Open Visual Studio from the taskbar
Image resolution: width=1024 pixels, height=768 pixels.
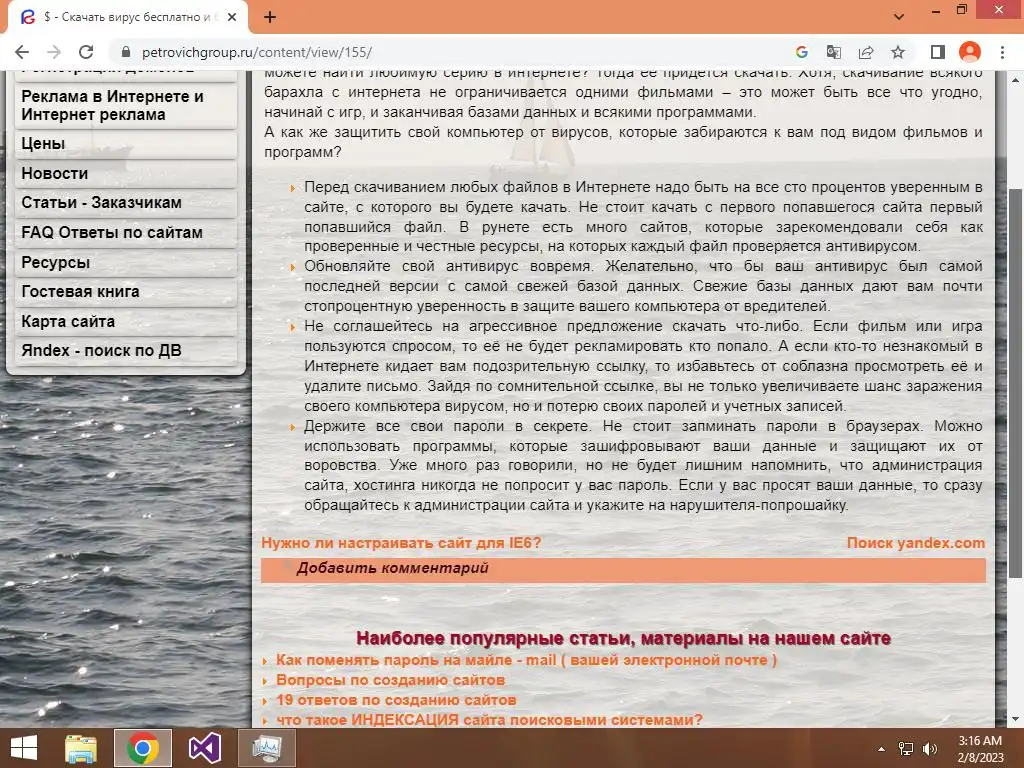(x=205, y=748)
